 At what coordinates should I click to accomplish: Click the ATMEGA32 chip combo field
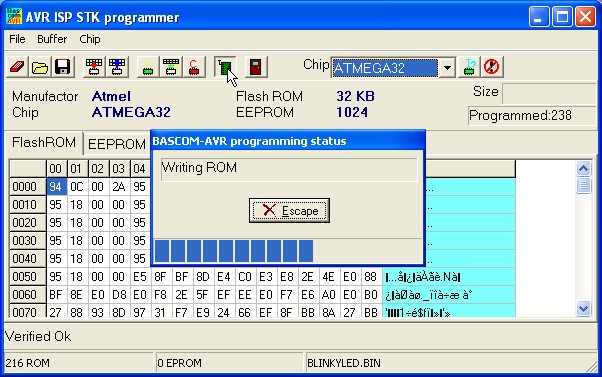pyautogui.click(x=385, y=68)
